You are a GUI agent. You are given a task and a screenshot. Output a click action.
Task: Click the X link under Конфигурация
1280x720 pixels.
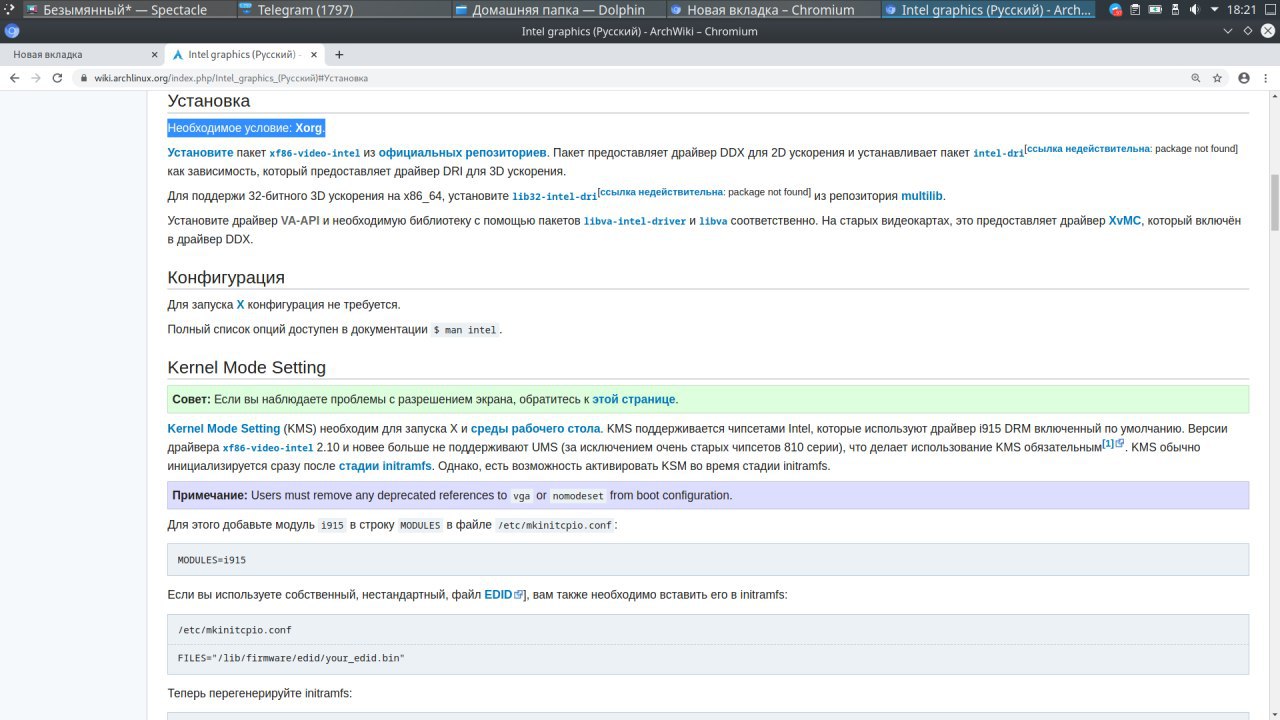[x=240, y=304]
